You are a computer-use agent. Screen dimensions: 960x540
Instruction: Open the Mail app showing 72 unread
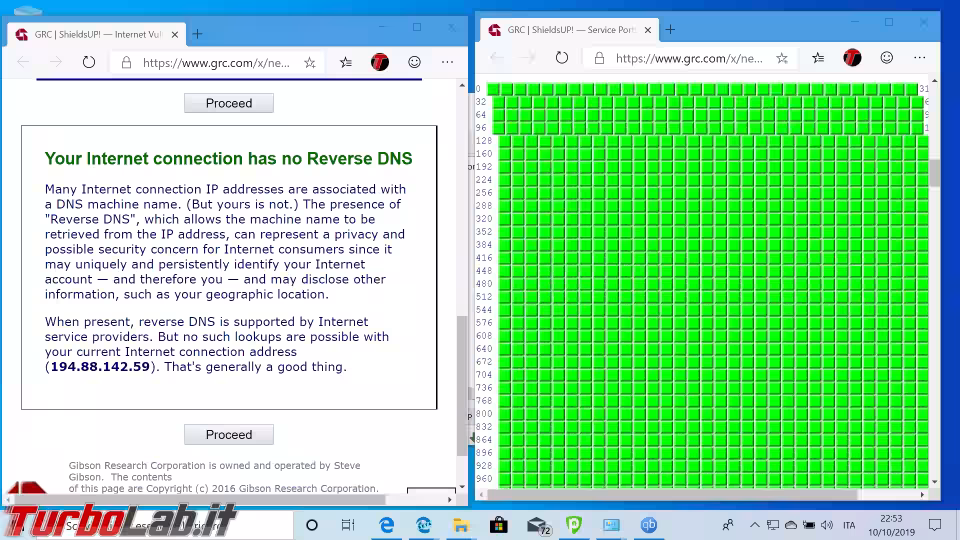[537, 525]
